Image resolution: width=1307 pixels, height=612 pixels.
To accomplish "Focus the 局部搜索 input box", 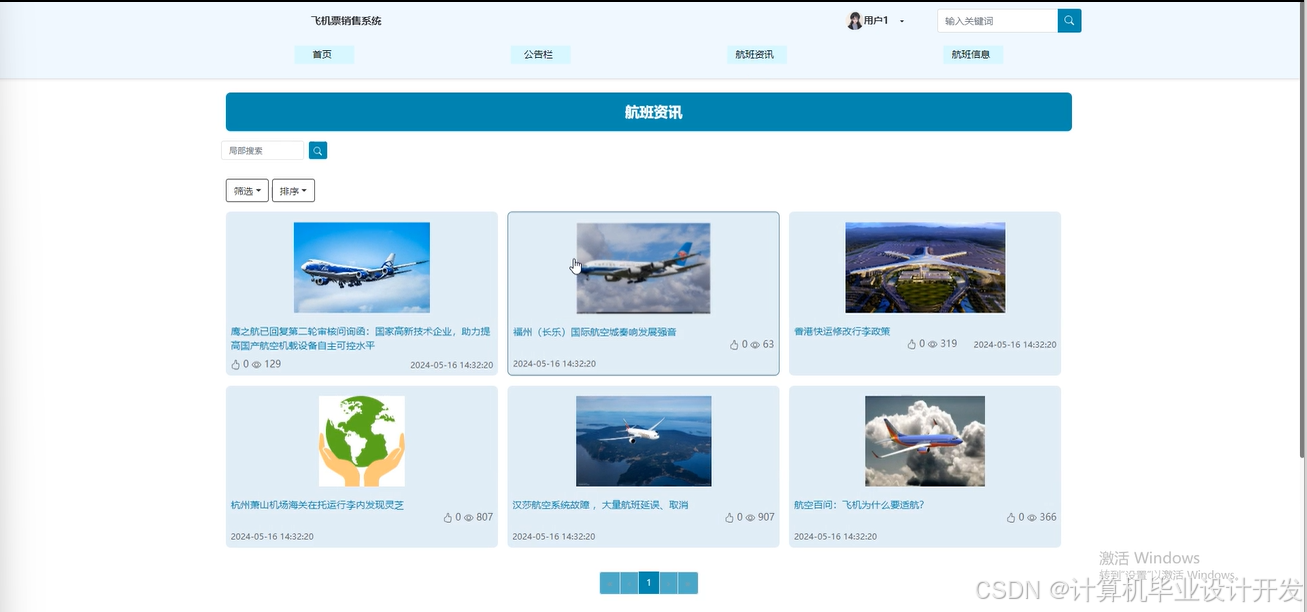I will (262, 151).
